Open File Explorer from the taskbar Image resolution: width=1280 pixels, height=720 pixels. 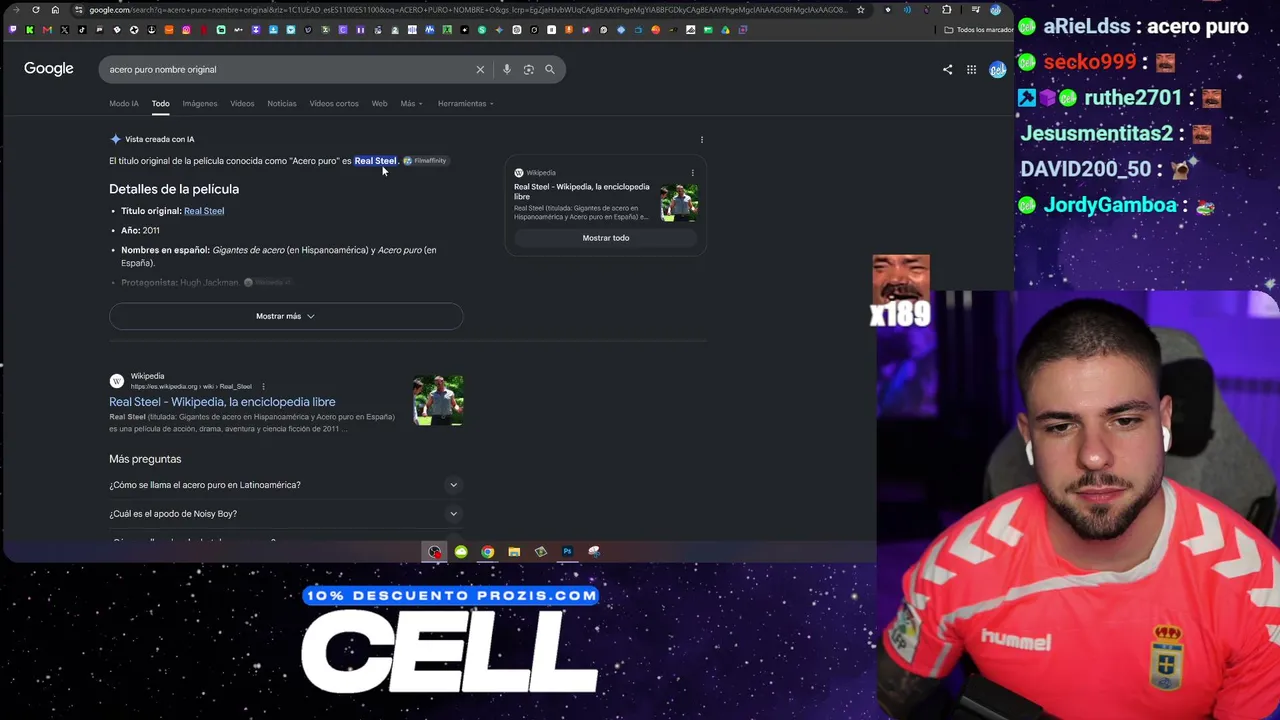click(x=514, y=551)
